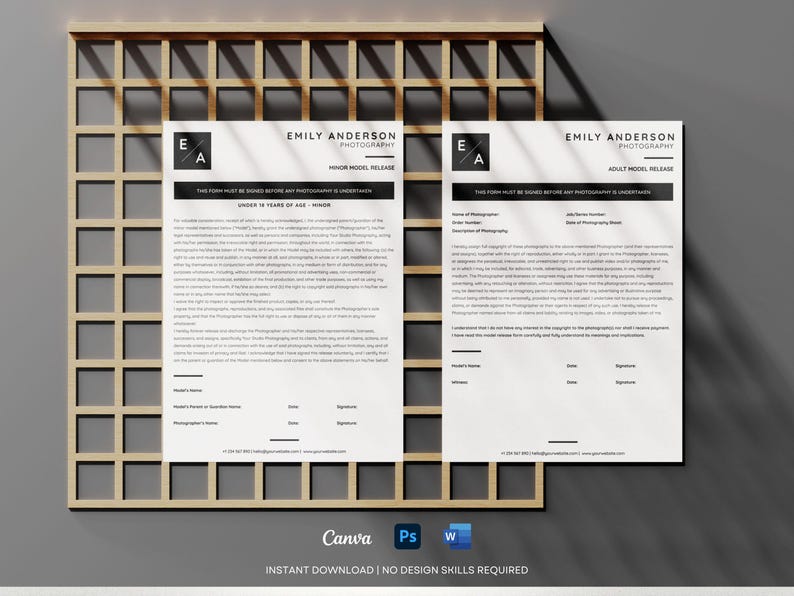794x596 pixels.
Task: Click 'Model's Name:' on the adult release form
Action: click(466, 366)
